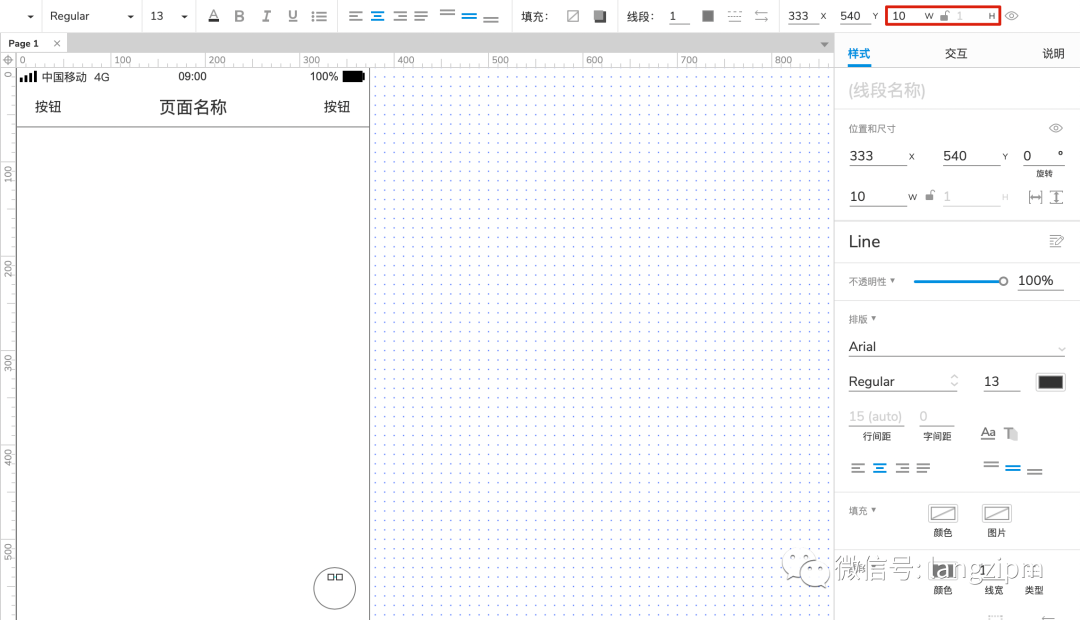Screen dimensions: 1080x620
Task: Align text left using the top toolbar
Action: pos(355,16)
